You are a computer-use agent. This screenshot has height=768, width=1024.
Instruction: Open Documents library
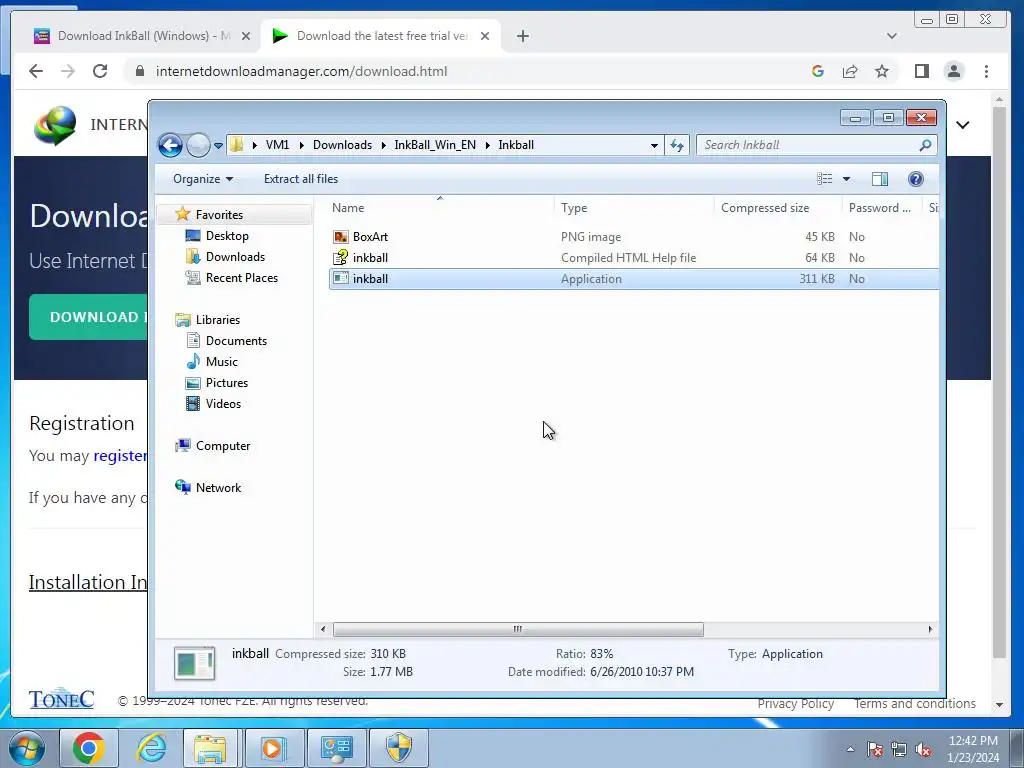(236, 341)
